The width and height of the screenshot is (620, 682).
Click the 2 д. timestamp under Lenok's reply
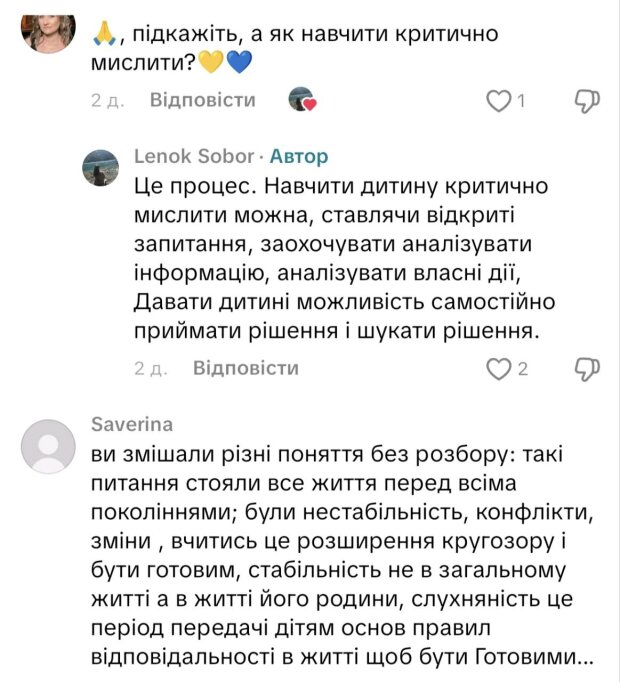click(150, 370)
